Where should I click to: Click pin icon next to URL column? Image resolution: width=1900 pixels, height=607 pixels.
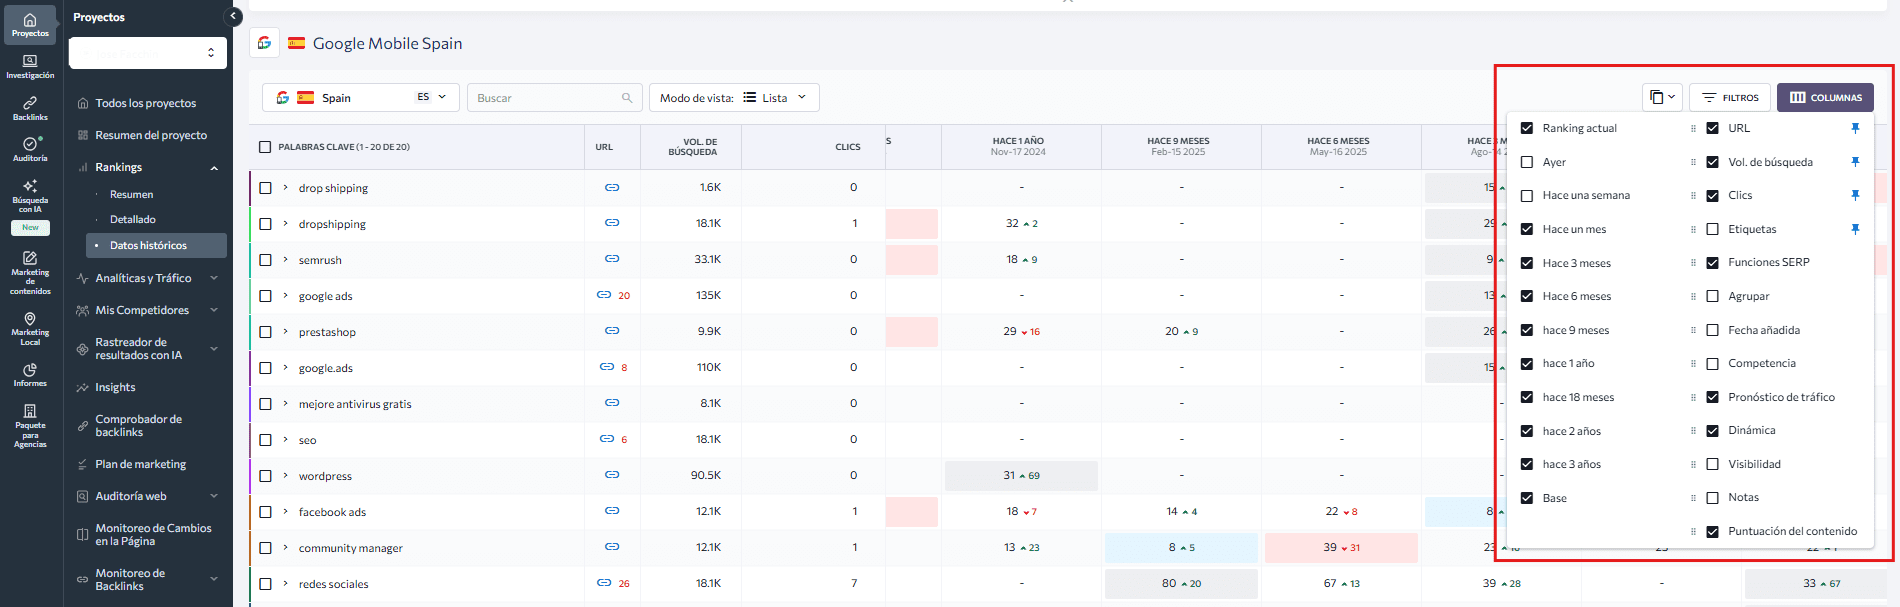[1855, 128]
